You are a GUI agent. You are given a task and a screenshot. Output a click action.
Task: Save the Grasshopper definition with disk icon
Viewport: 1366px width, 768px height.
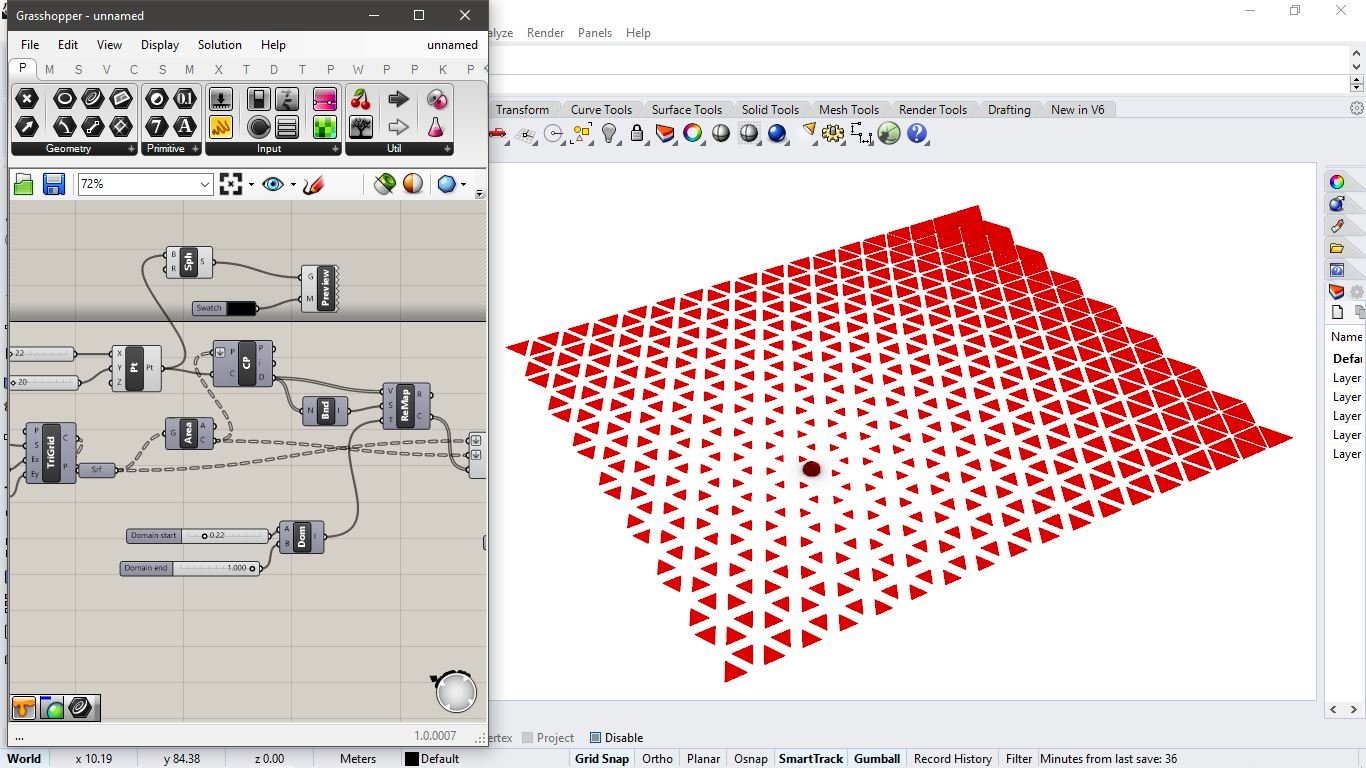(52, 184)
